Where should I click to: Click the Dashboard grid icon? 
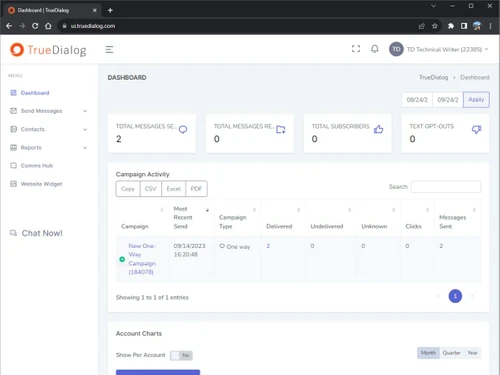click(13, 93)
